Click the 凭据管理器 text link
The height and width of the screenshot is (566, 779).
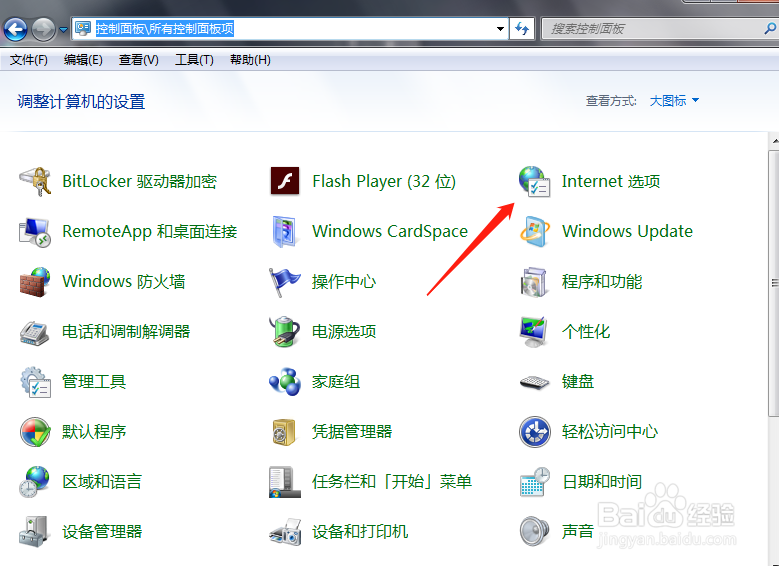pyautogui.click(x=352, y=431)
